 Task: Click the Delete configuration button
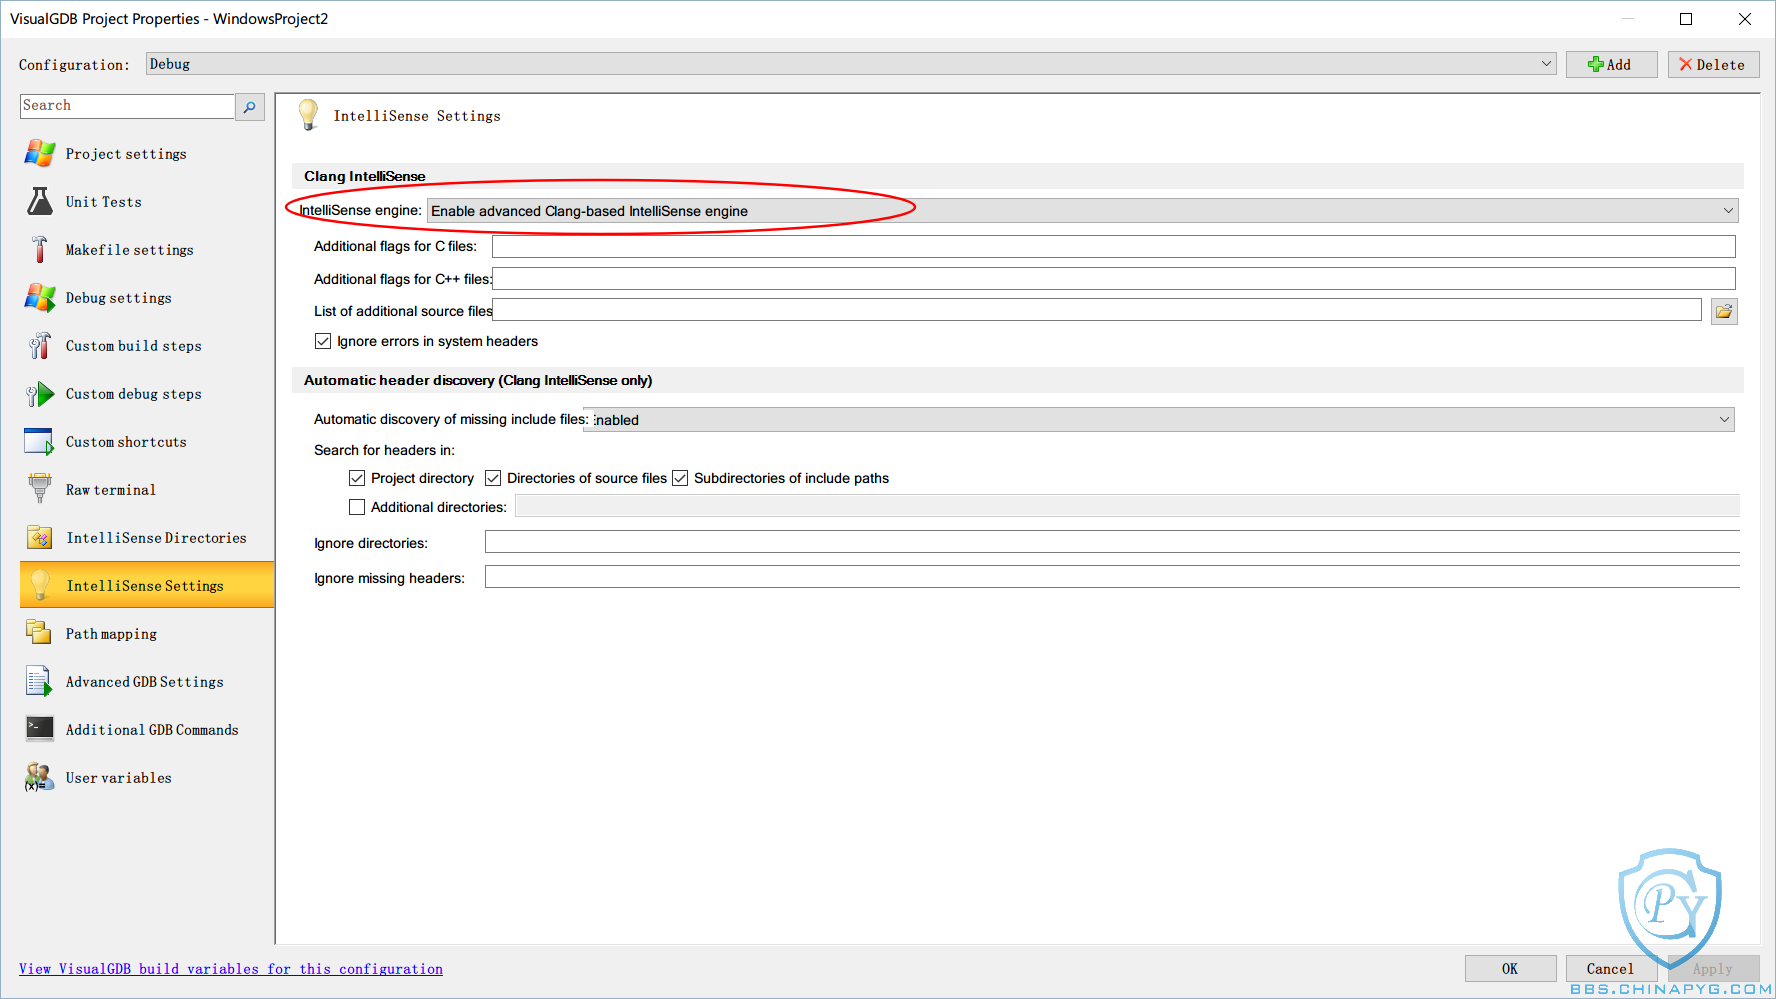pyautogui.click(x=1713, y=65)
